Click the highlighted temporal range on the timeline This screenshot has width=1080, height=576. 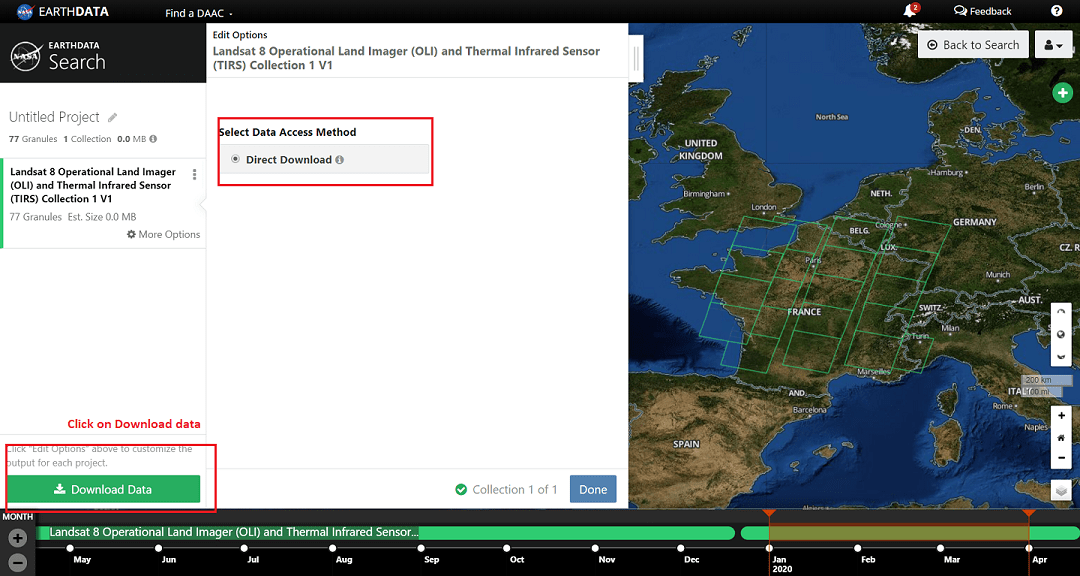point(899,533)
